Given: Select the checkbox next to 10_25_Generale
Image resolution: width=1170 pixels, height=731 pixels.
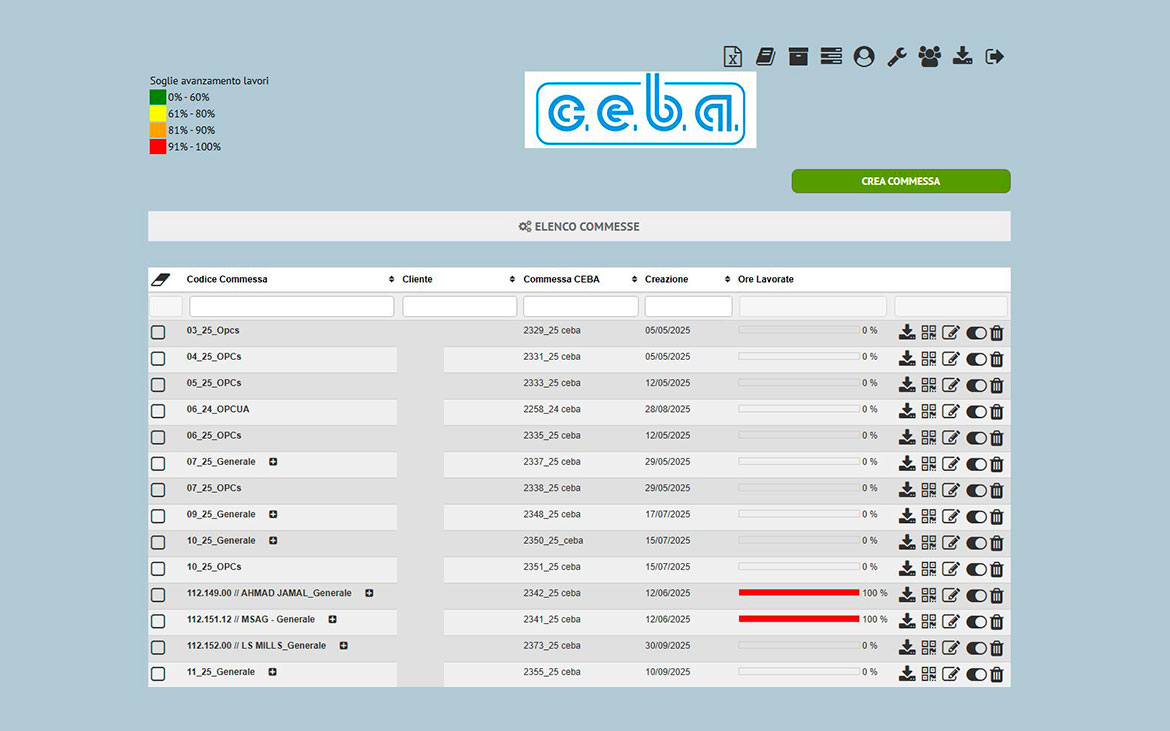Looking at the screenshot, I should tap(157, 541).
